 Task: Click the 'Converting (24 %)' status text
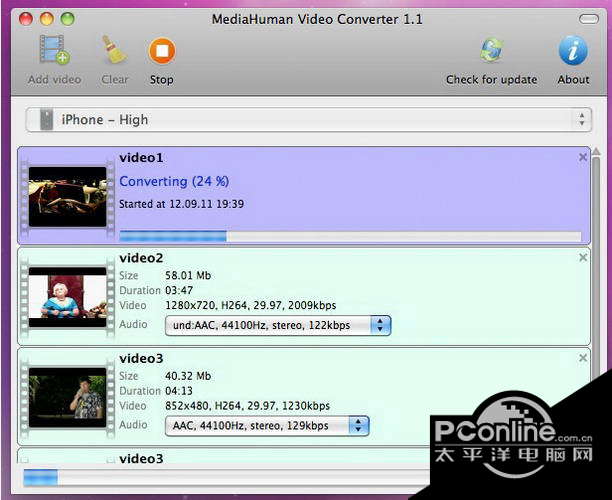(174, 181)
